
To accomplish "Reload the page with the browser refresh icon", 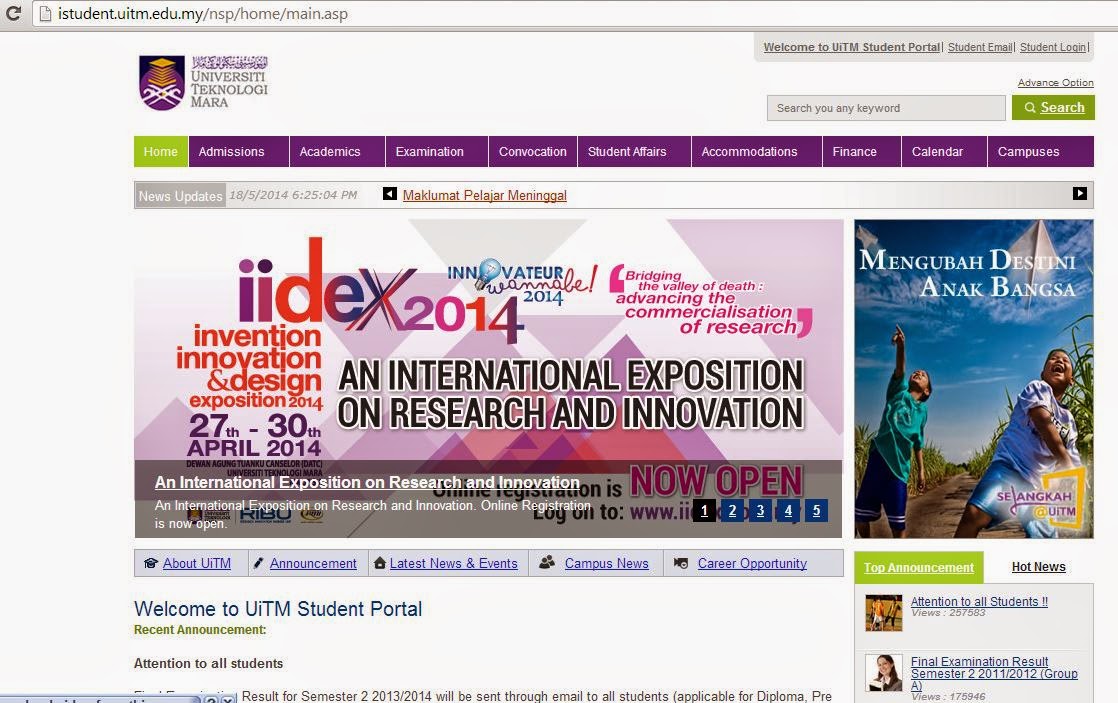I will click(x=13, y=14).
